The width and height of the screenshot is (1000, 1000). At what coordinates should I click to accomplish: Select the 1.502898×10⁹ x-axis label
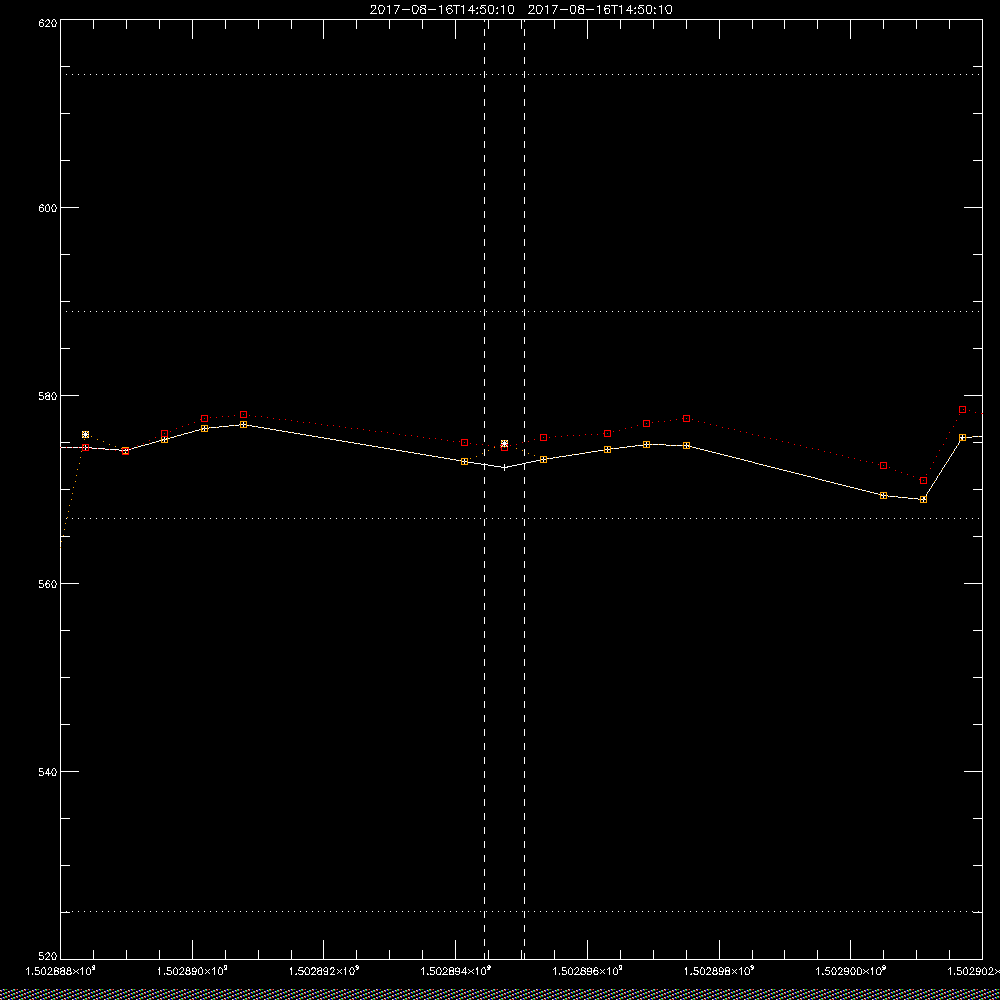[x=719, y=971]
